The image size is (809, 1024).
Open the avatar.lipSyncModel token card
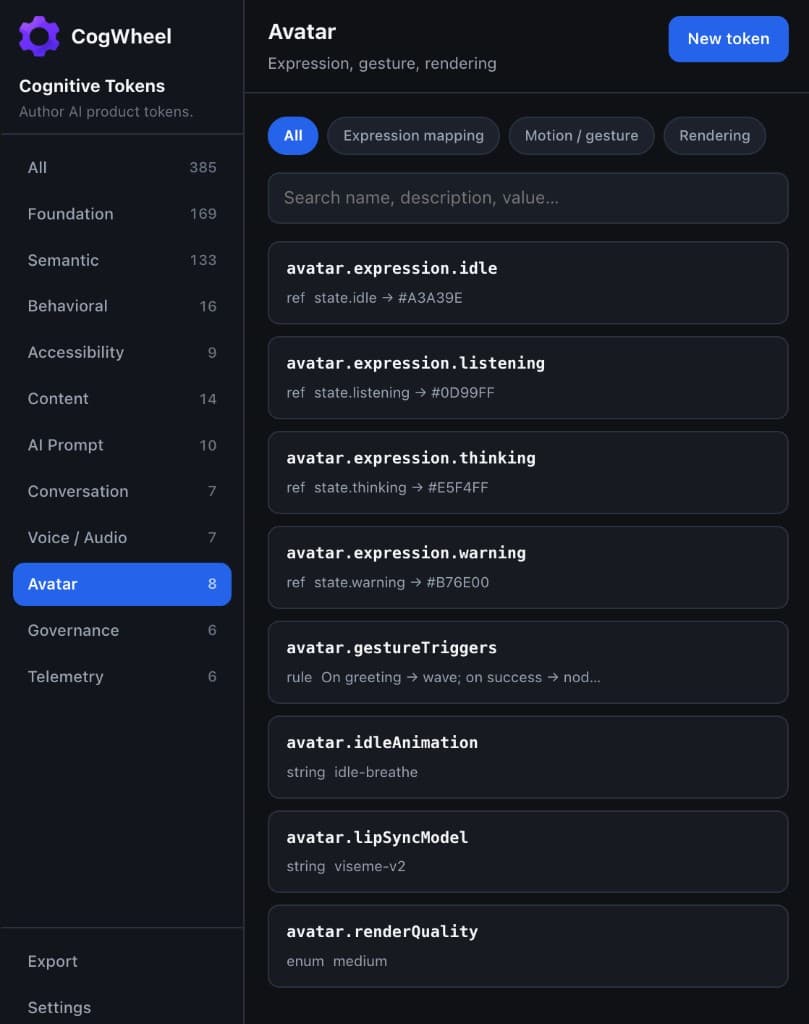point(528,852)
